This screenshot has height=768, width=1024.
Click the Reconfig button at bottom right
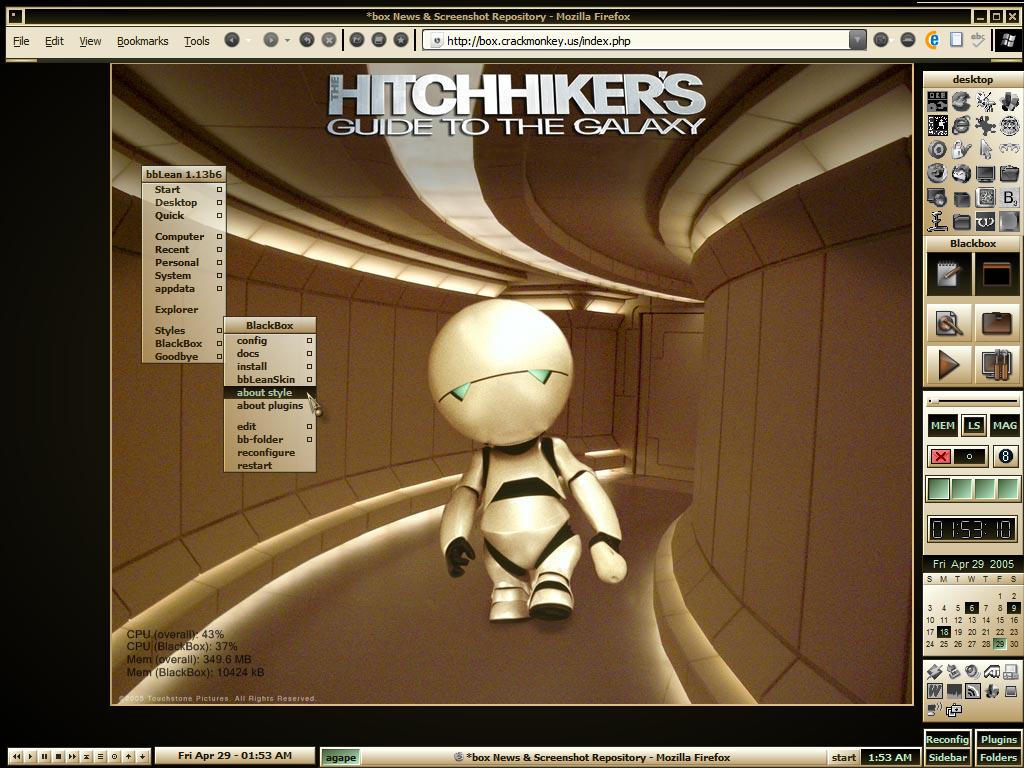(947, 739)
